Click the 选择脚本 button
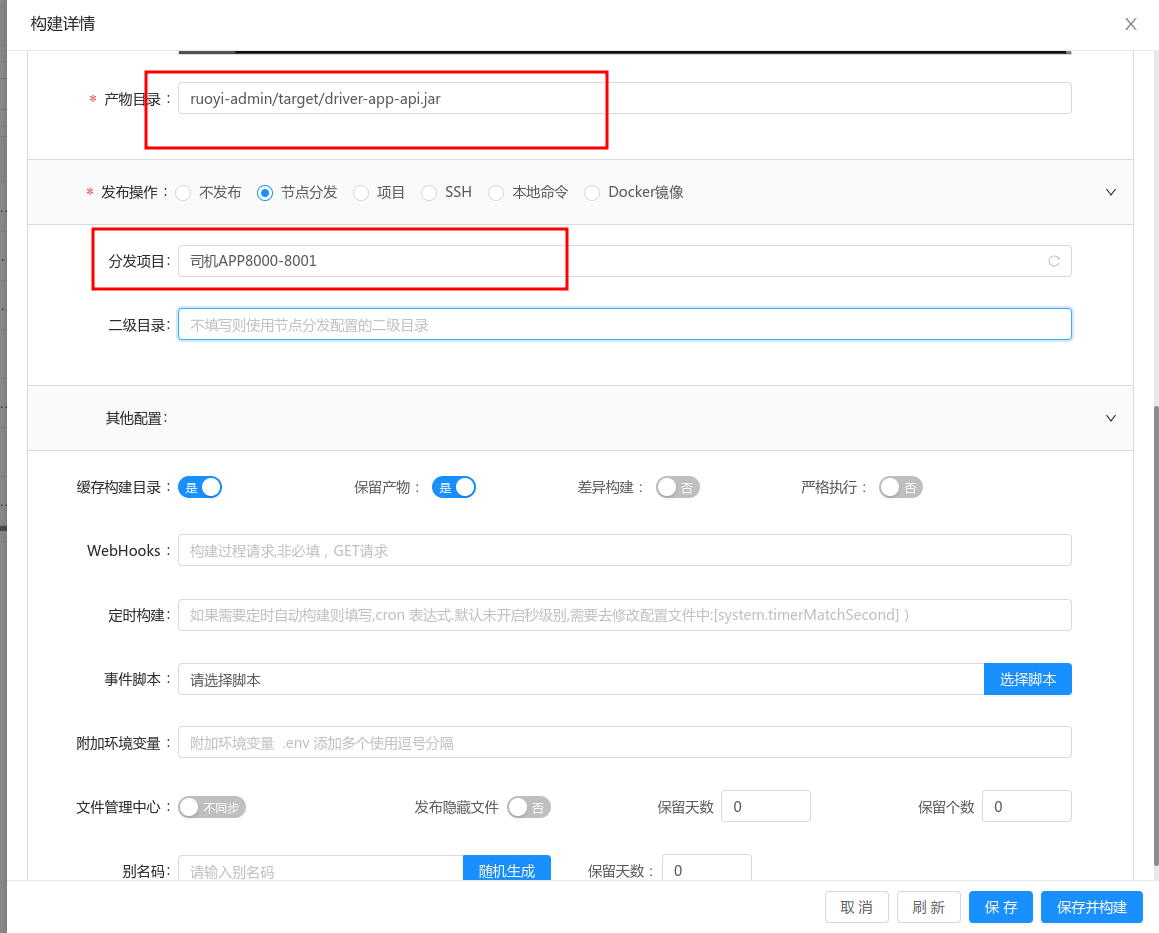 pos(1027,679)
